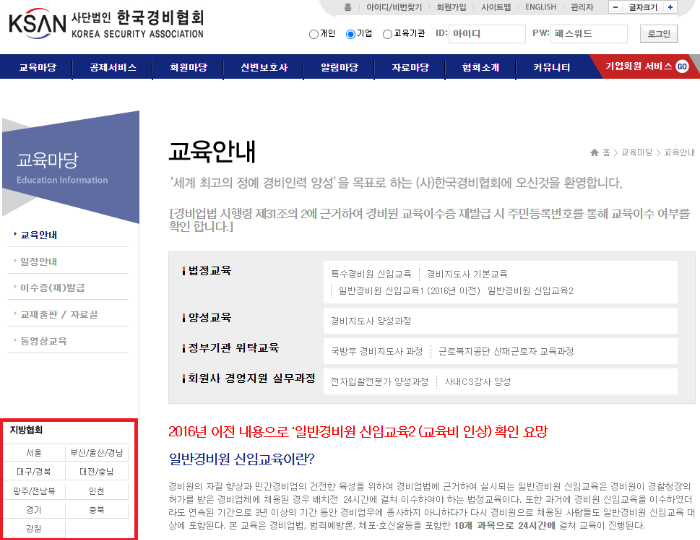Open 대전/충남 regional association
Viewport: 700px width, 540px height.
click(96, 472)
